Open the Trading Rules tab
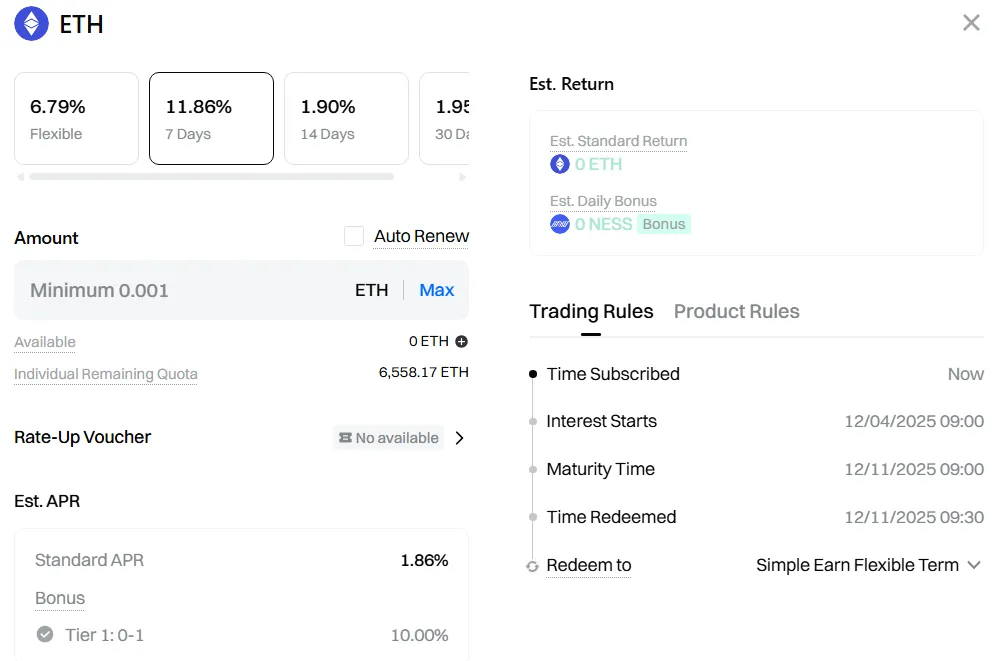The image size is (1002, 661). pyautogui.click(x=591, y=311)
